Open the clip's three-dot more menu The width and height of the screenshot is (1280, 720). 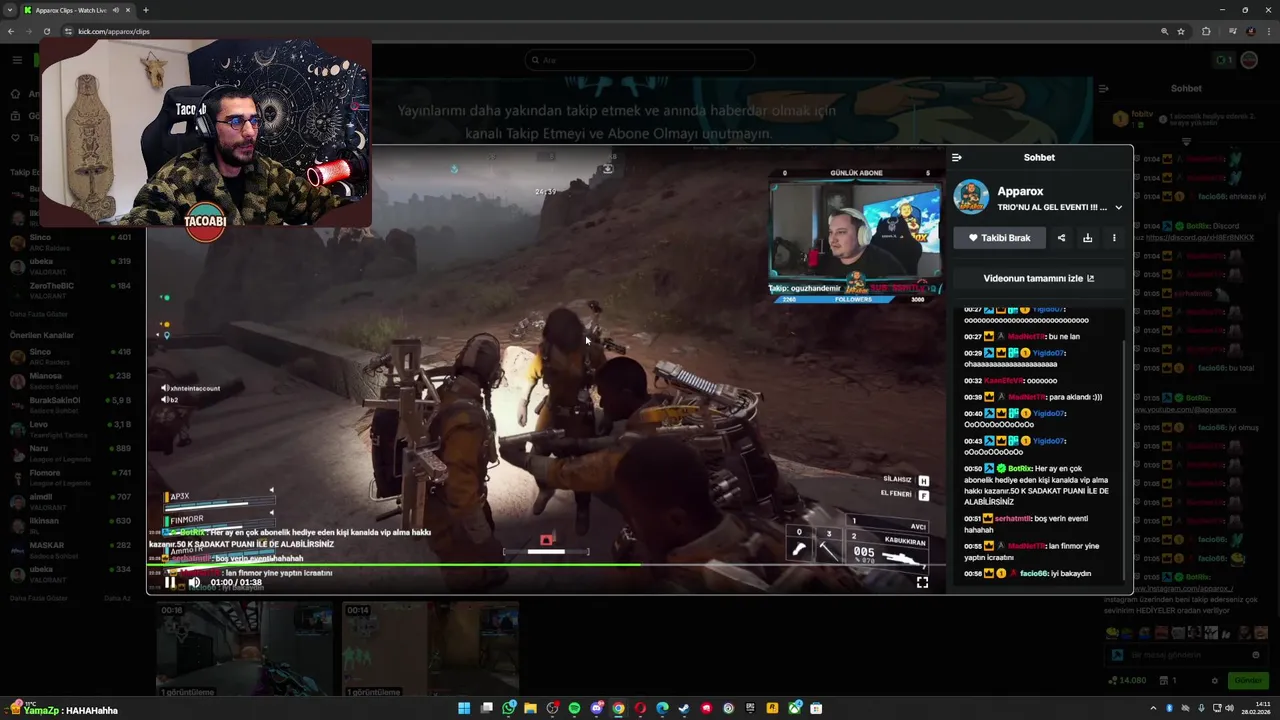[x=1114, y=238]
